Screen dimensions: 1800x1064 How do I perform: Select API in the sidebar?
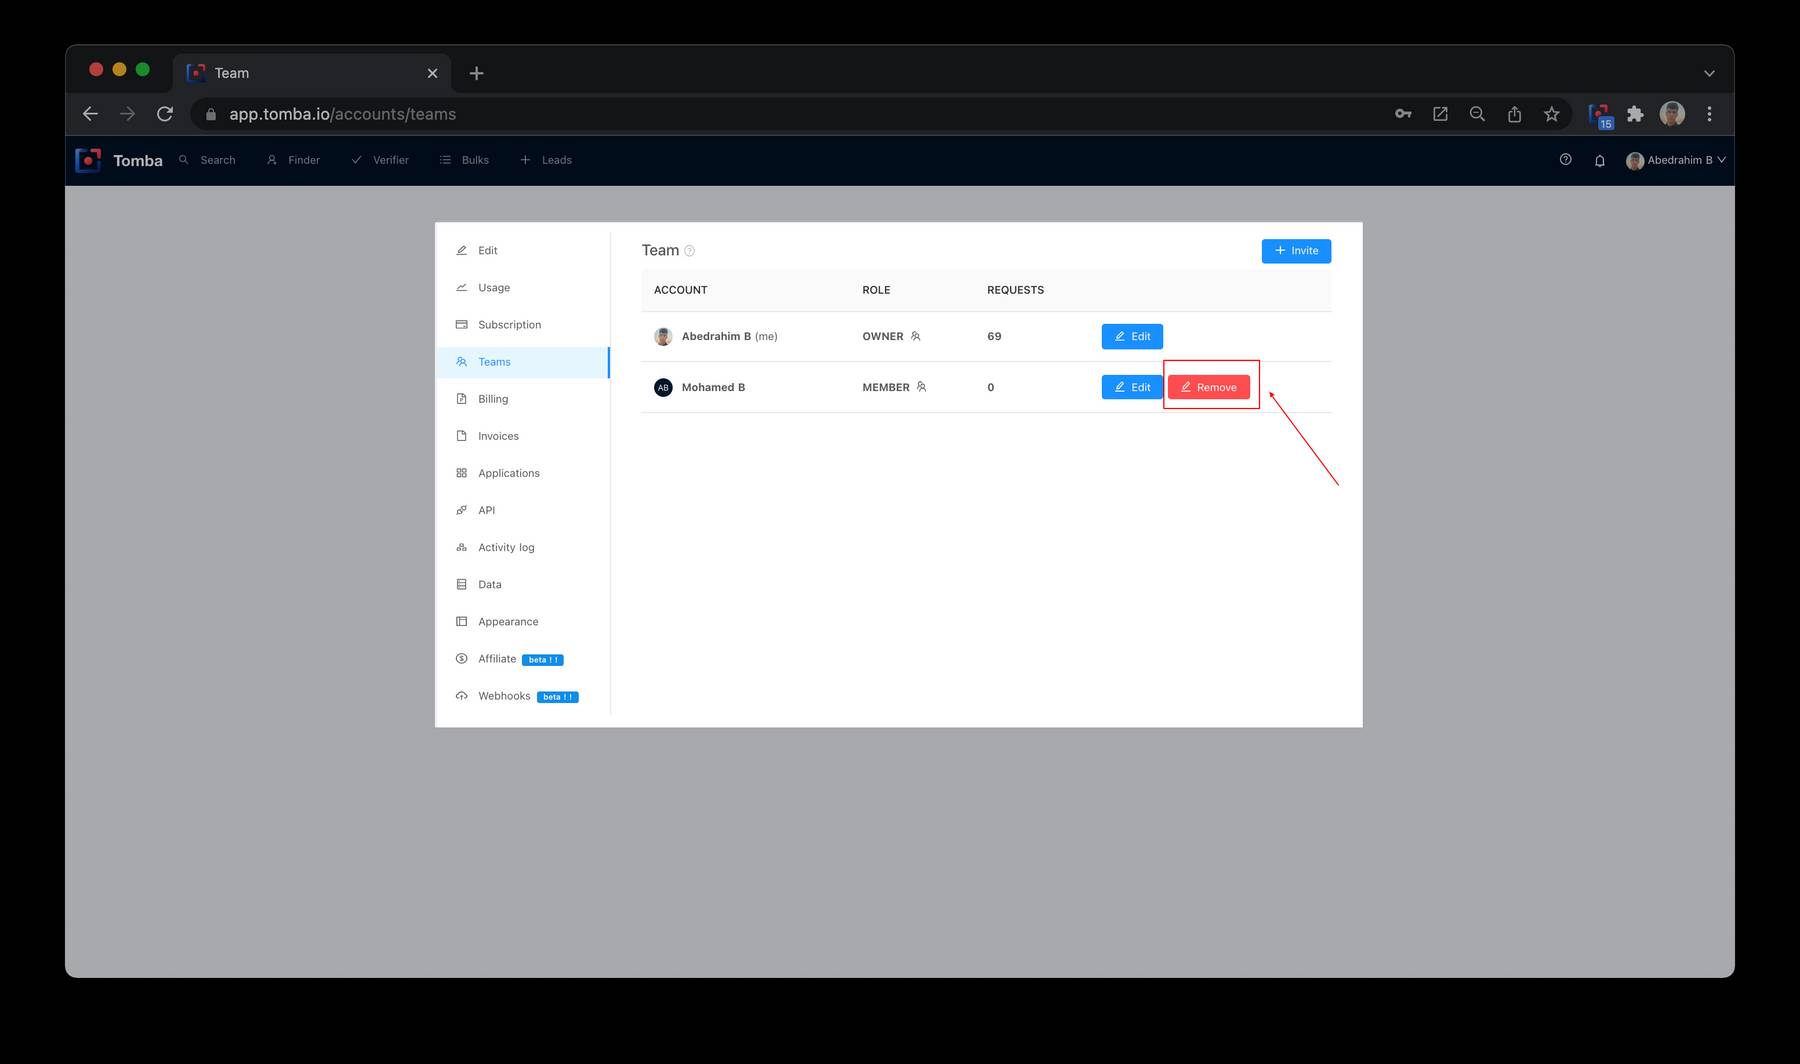pyautogui.click(x=523, y=510)
